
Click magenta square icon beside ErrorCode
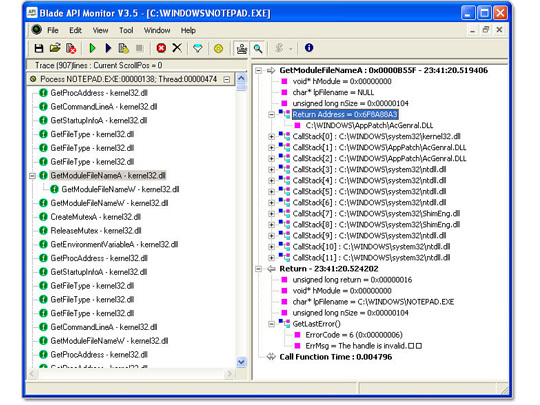click(298, 335)
